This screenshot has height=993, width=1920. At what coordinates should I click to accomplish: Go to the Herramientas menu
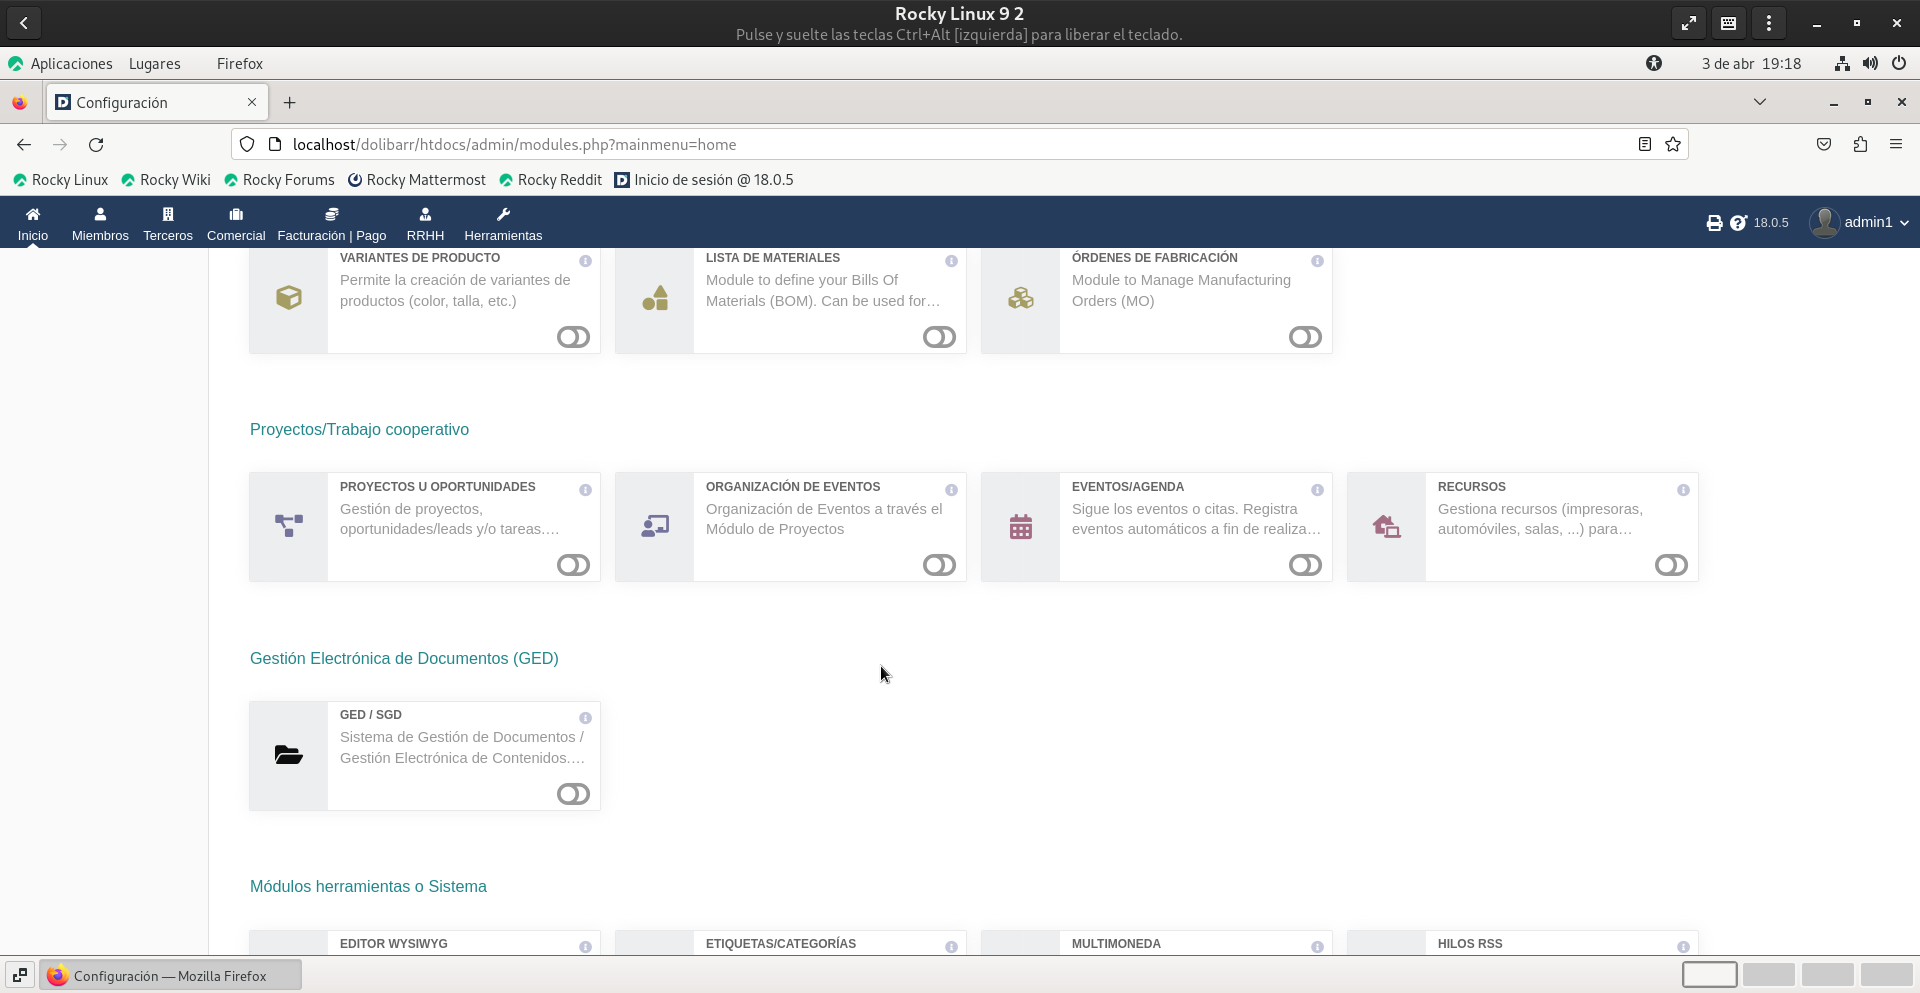(503, 223)
